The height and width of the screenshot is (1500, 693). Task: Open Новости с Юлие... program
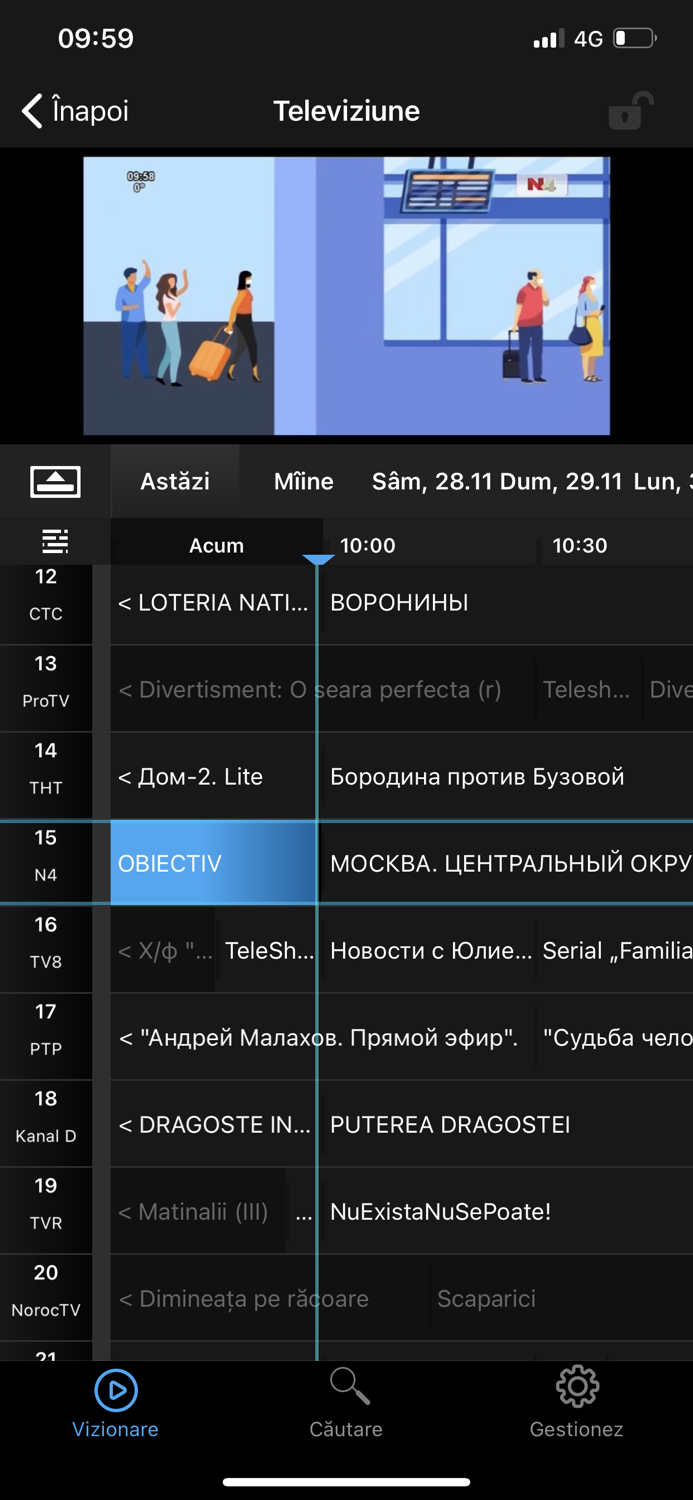428,950
